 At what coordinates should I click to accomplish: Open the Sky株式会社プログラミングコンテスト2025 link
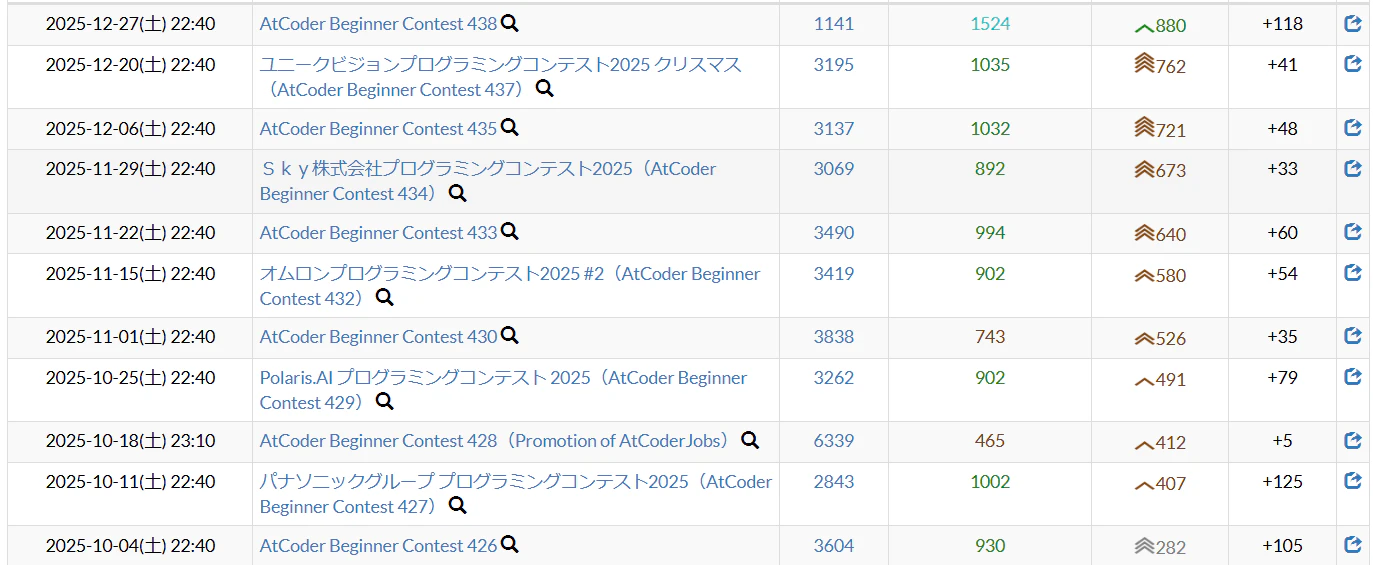tap(488, 181)
